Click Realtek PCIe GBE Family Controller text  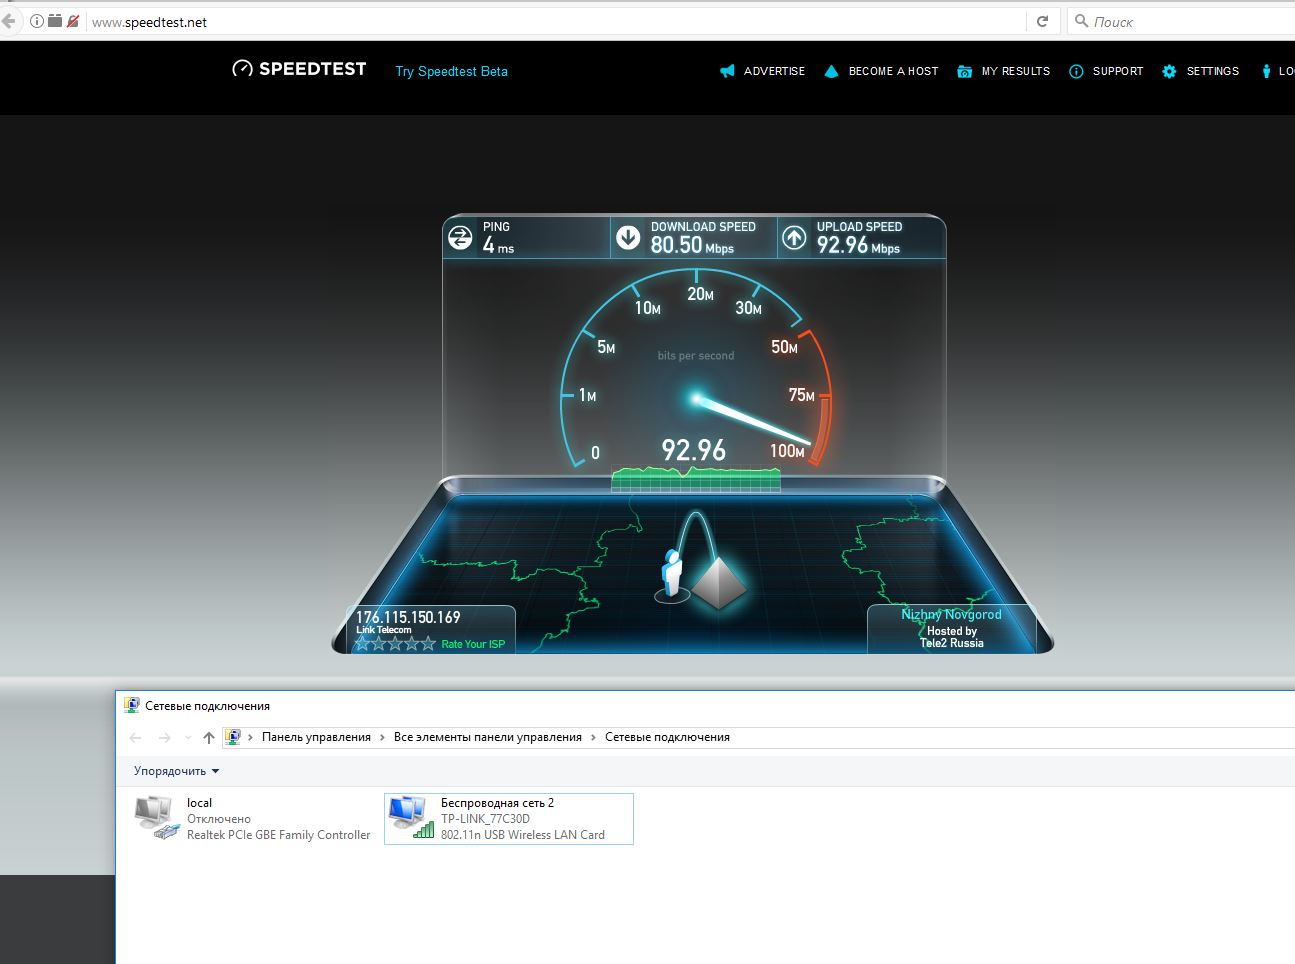click(278, 835)
